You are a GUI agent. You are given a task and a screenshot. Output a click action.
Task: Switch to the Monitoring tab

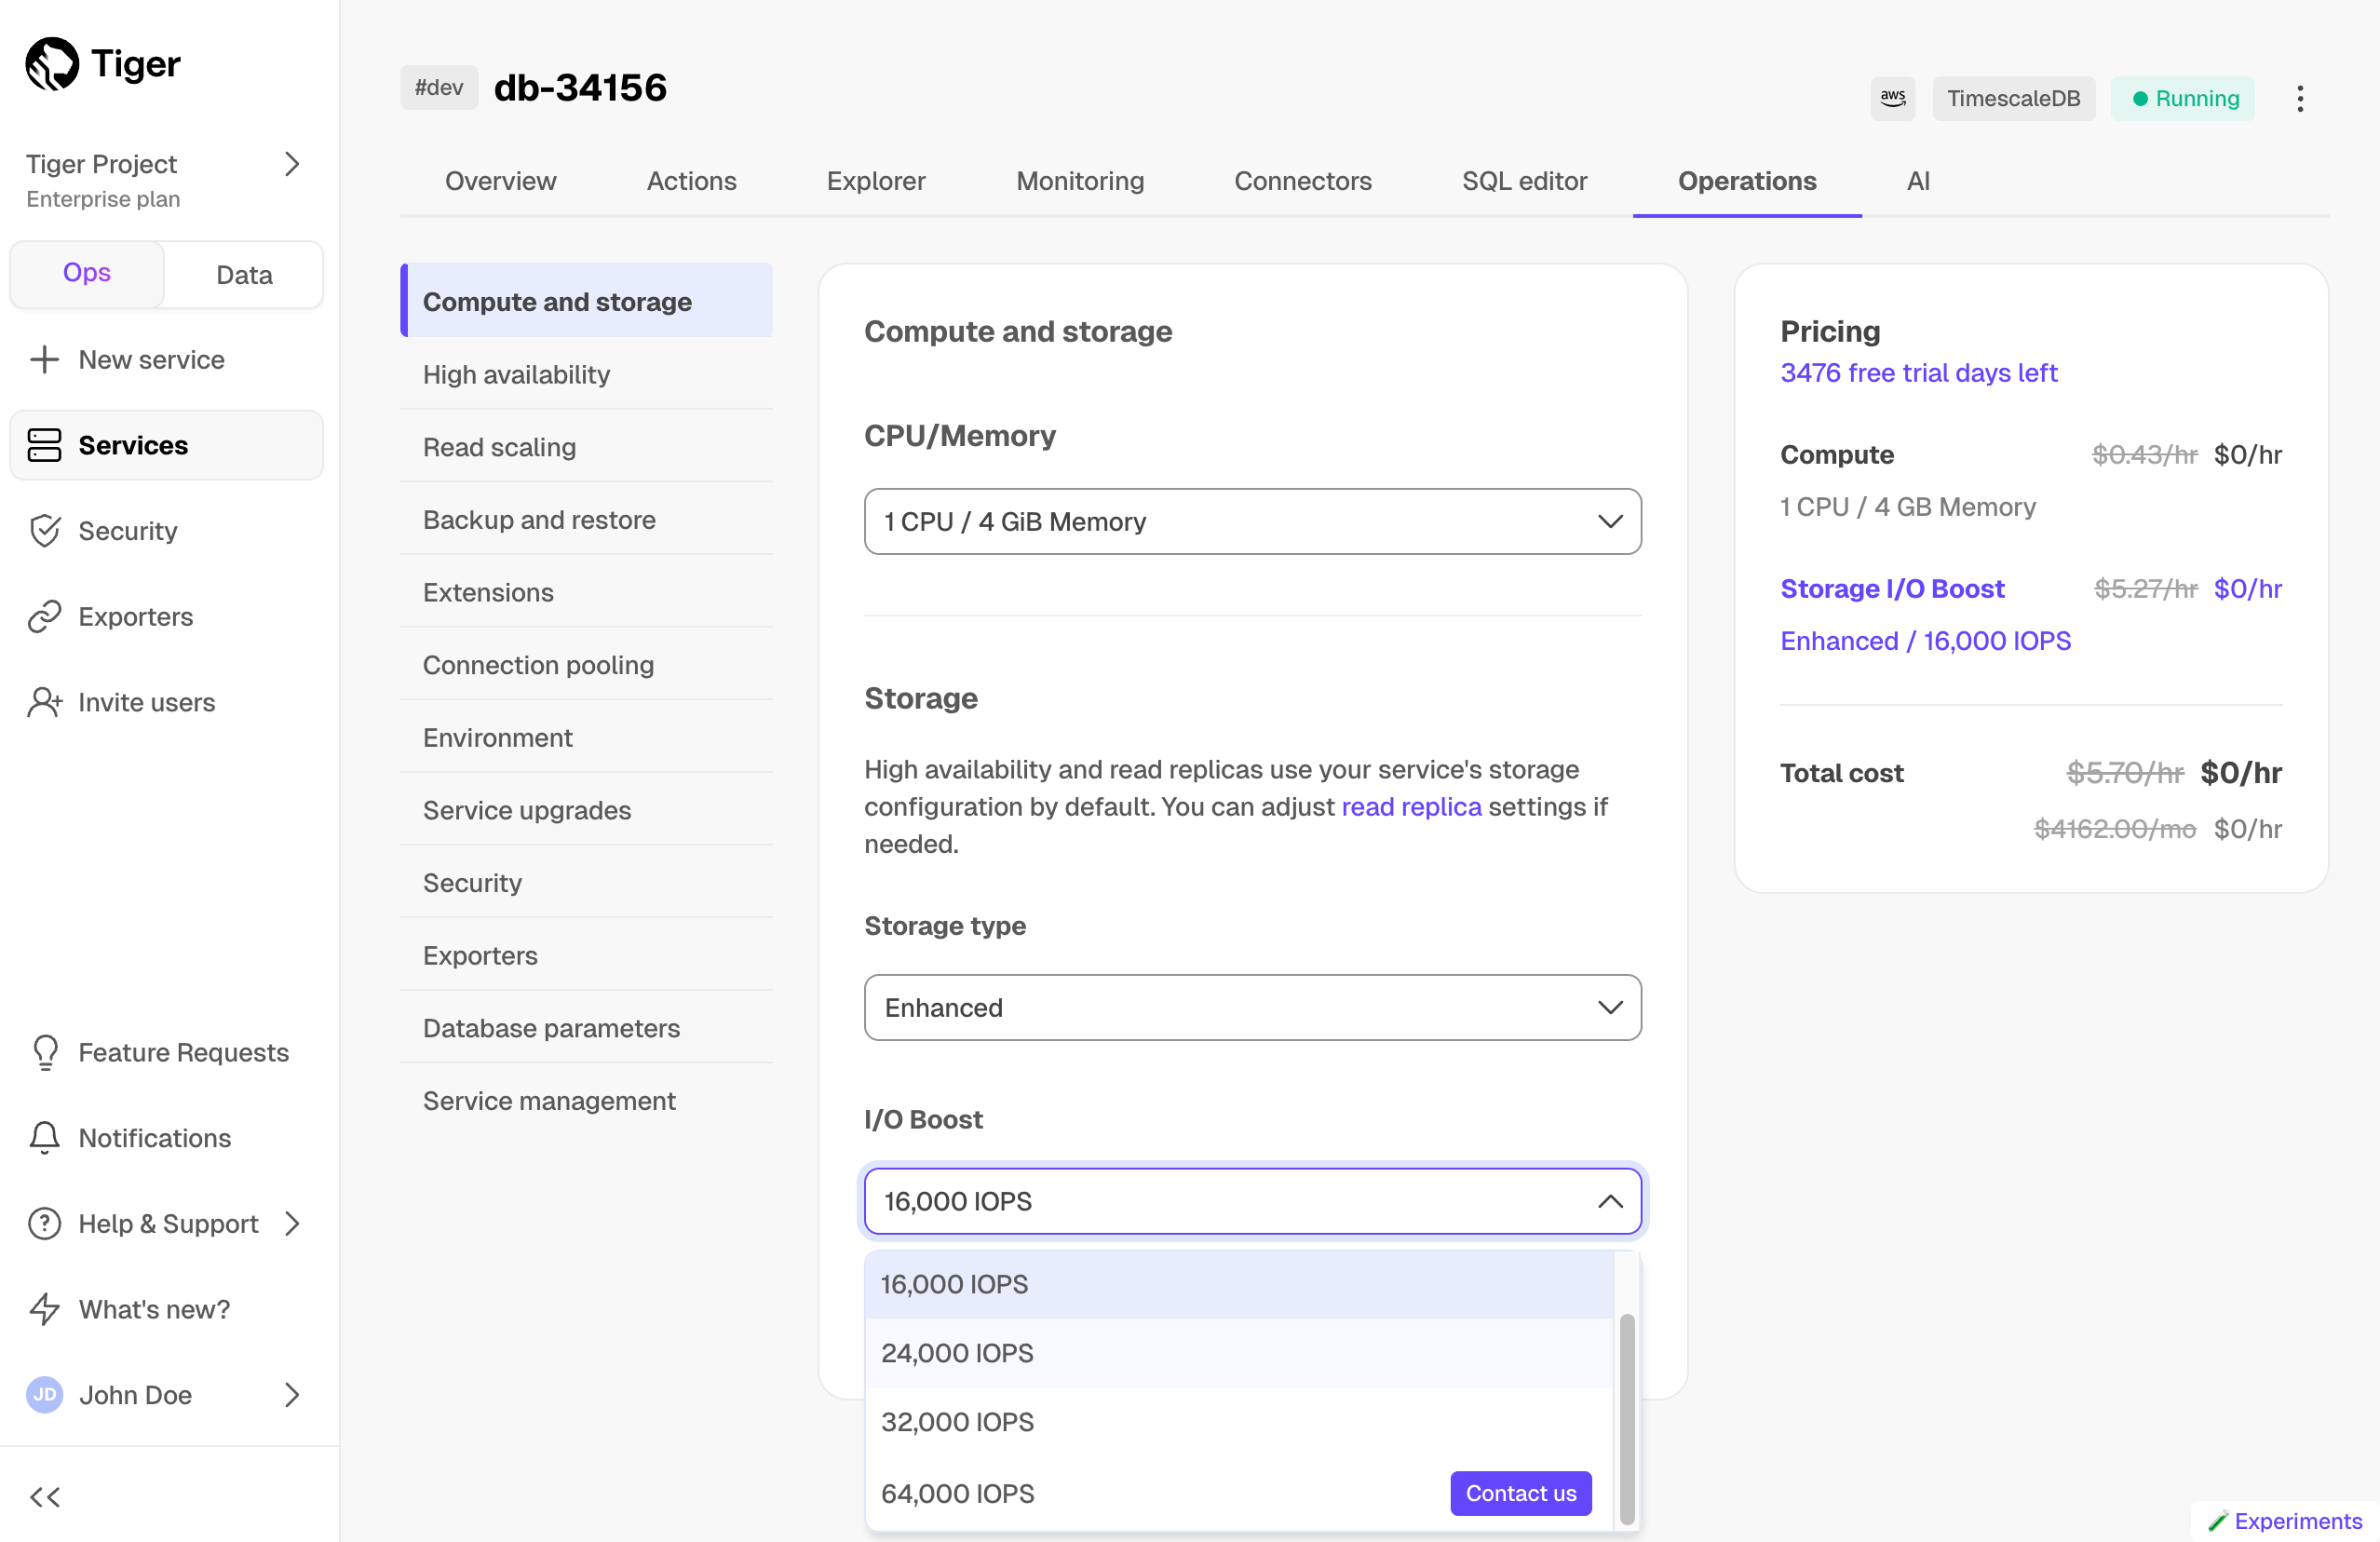(x=1080, y=181)
